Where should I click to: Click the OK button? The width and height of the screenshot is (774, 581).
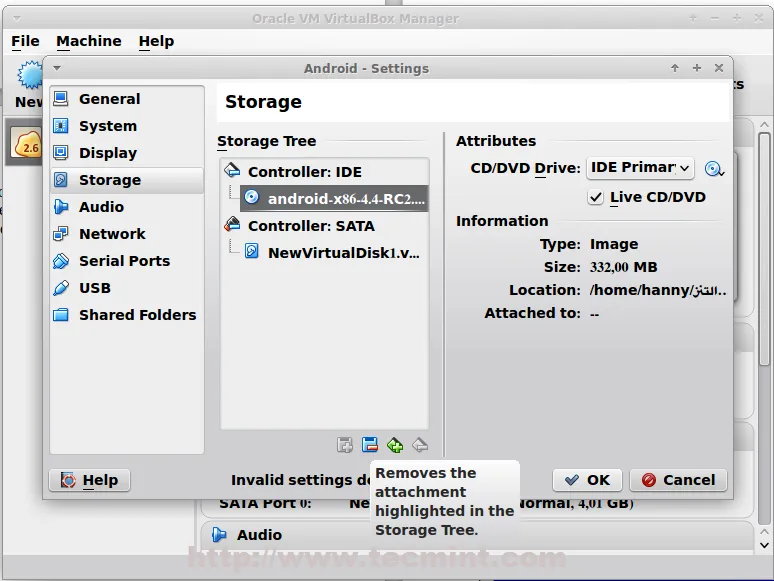587,480
